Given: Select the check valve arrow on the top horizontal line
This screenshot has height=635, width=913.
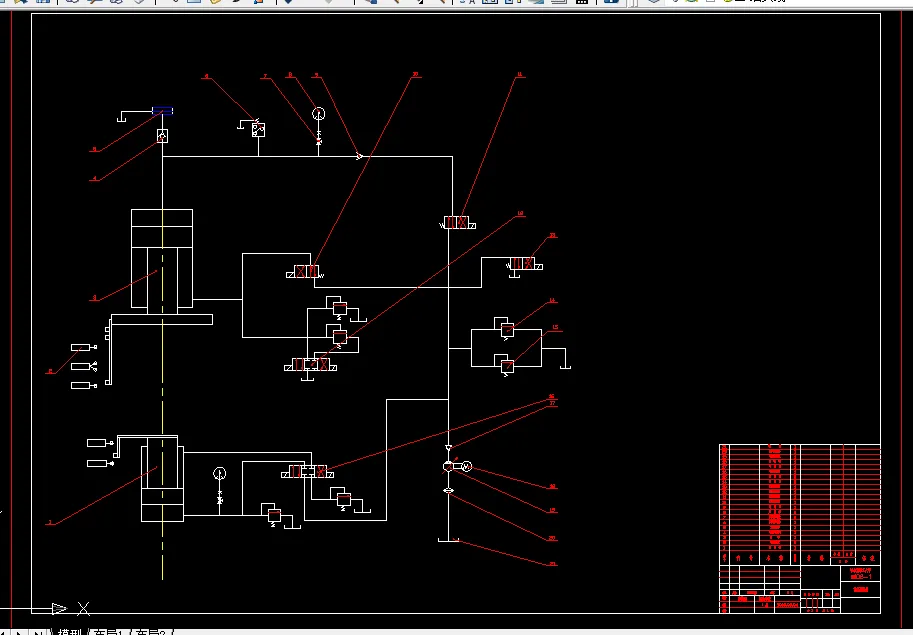Looking at the screenshot, I should click(x=359, y=156).
